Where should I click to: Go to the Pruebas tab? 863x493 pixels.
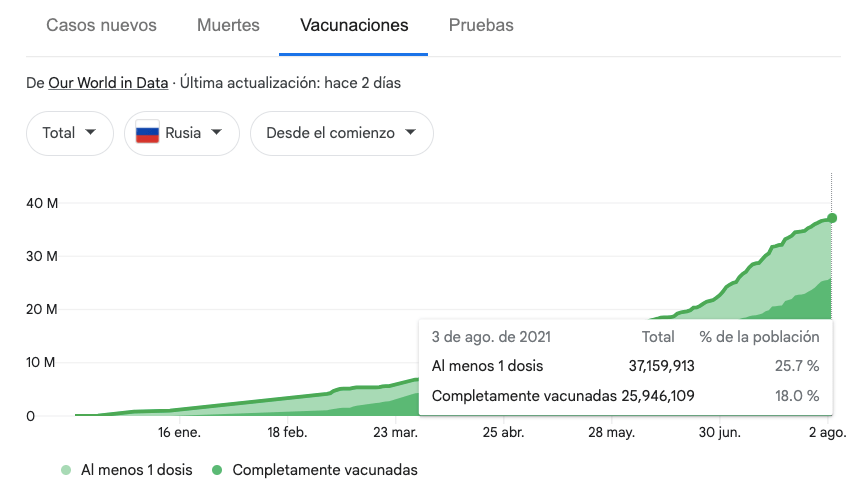point(481,25)
